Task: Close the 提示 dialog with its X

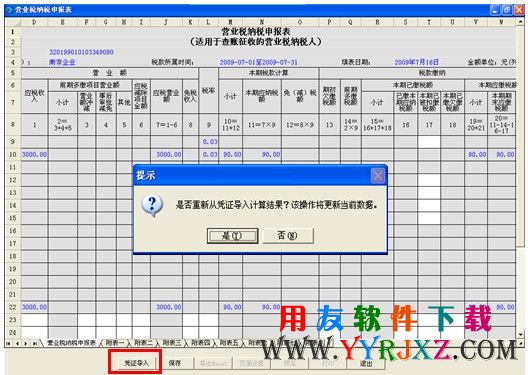Action: [x=377, y=175]
